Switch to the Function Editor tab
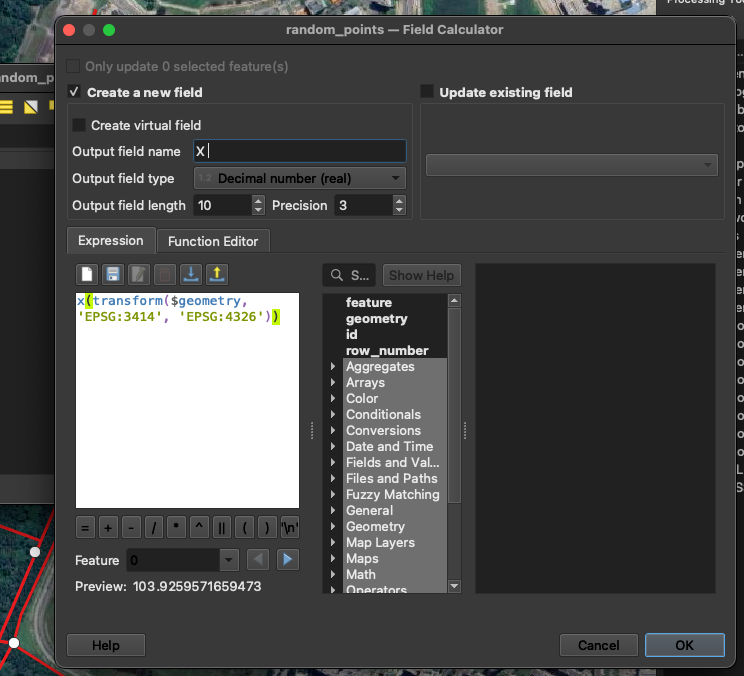This screenshot has height=676, width=744. tap(212, 241)
